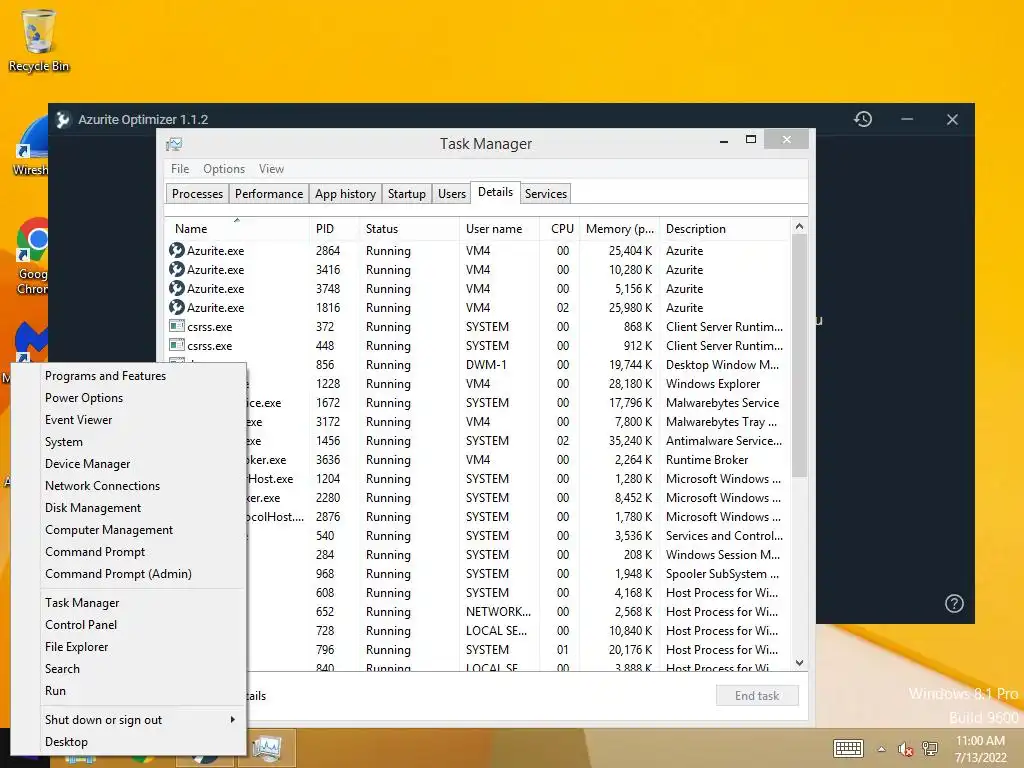Minimize the Azurite Optimizer window
The image size is (1024, 768).
907,119
